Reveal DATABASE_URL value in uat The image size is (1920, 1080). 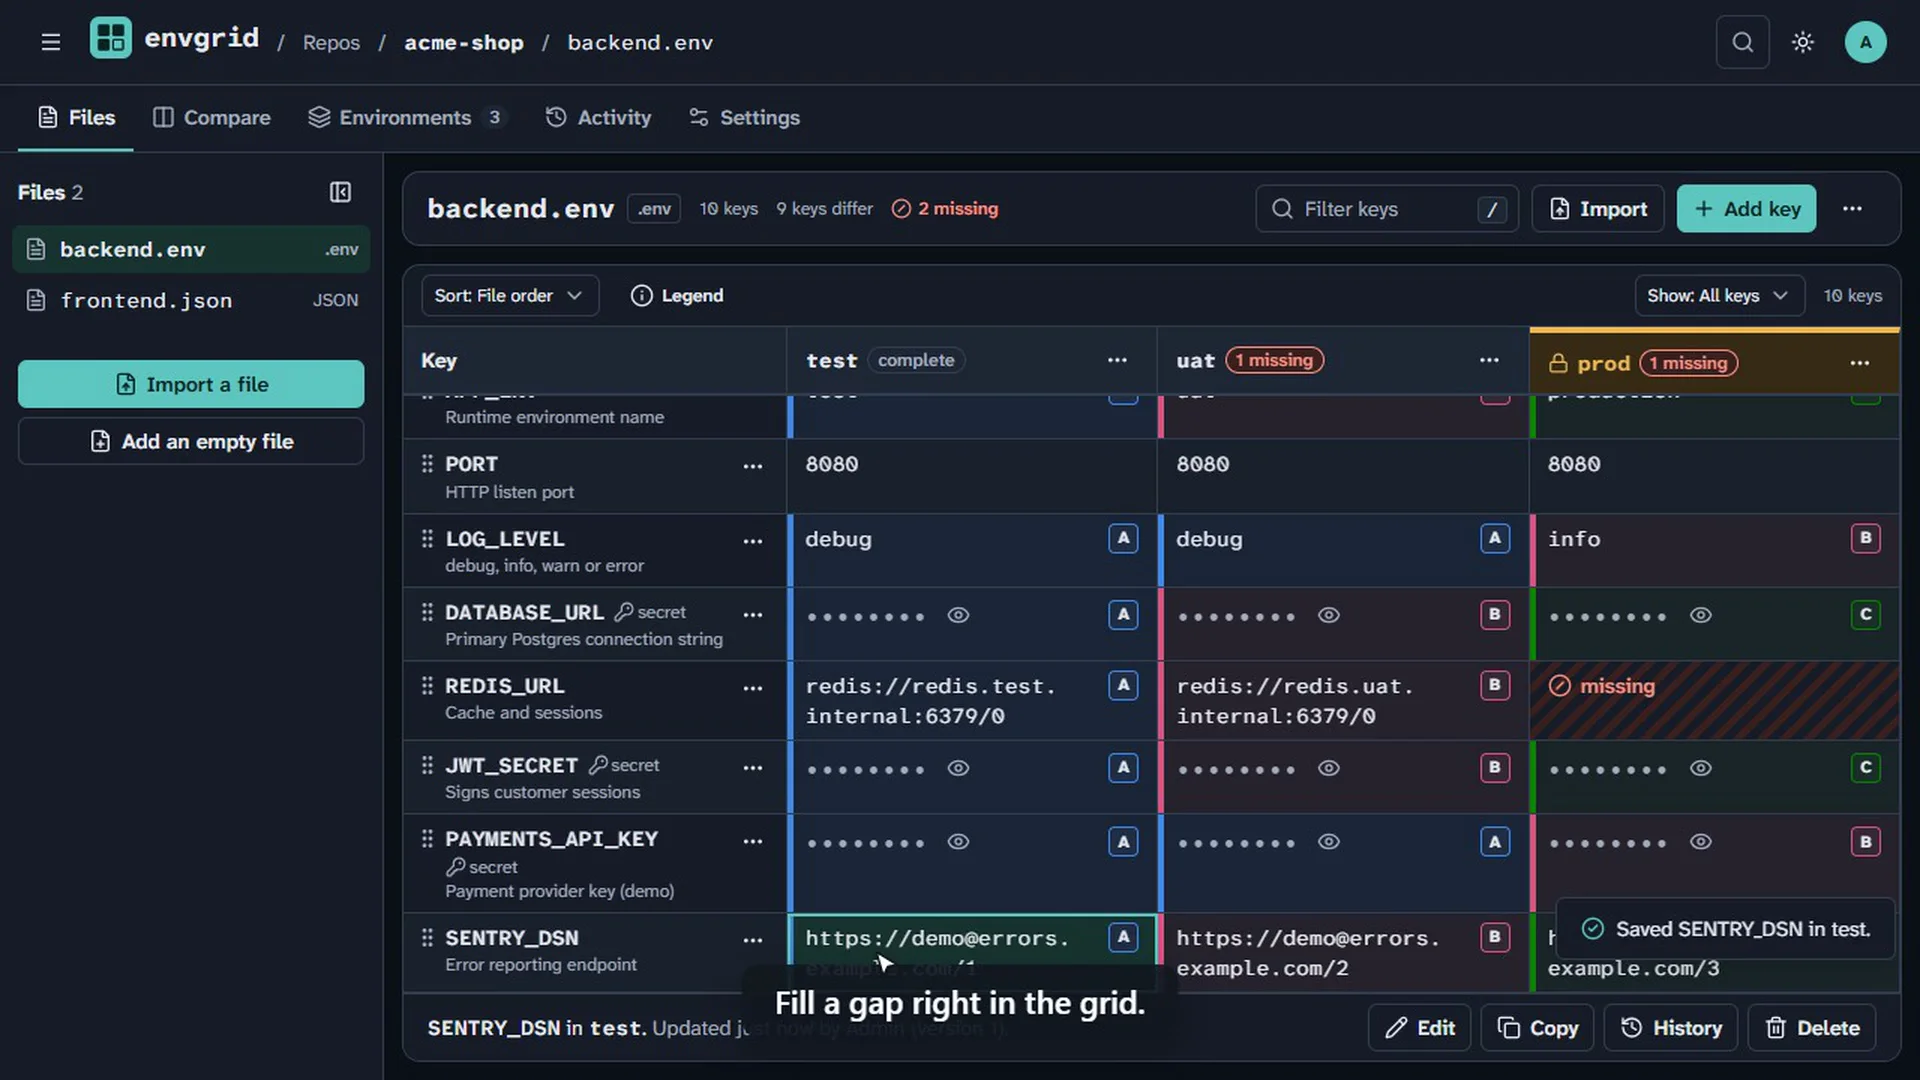click(1328, 615)
